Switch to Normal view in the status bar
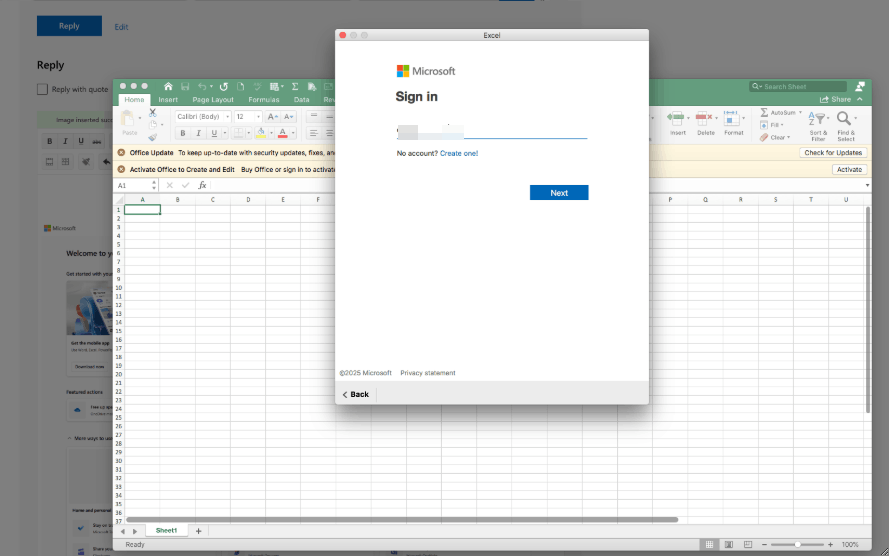The height and width of the screenshot is (556, 889). point(709,545)
